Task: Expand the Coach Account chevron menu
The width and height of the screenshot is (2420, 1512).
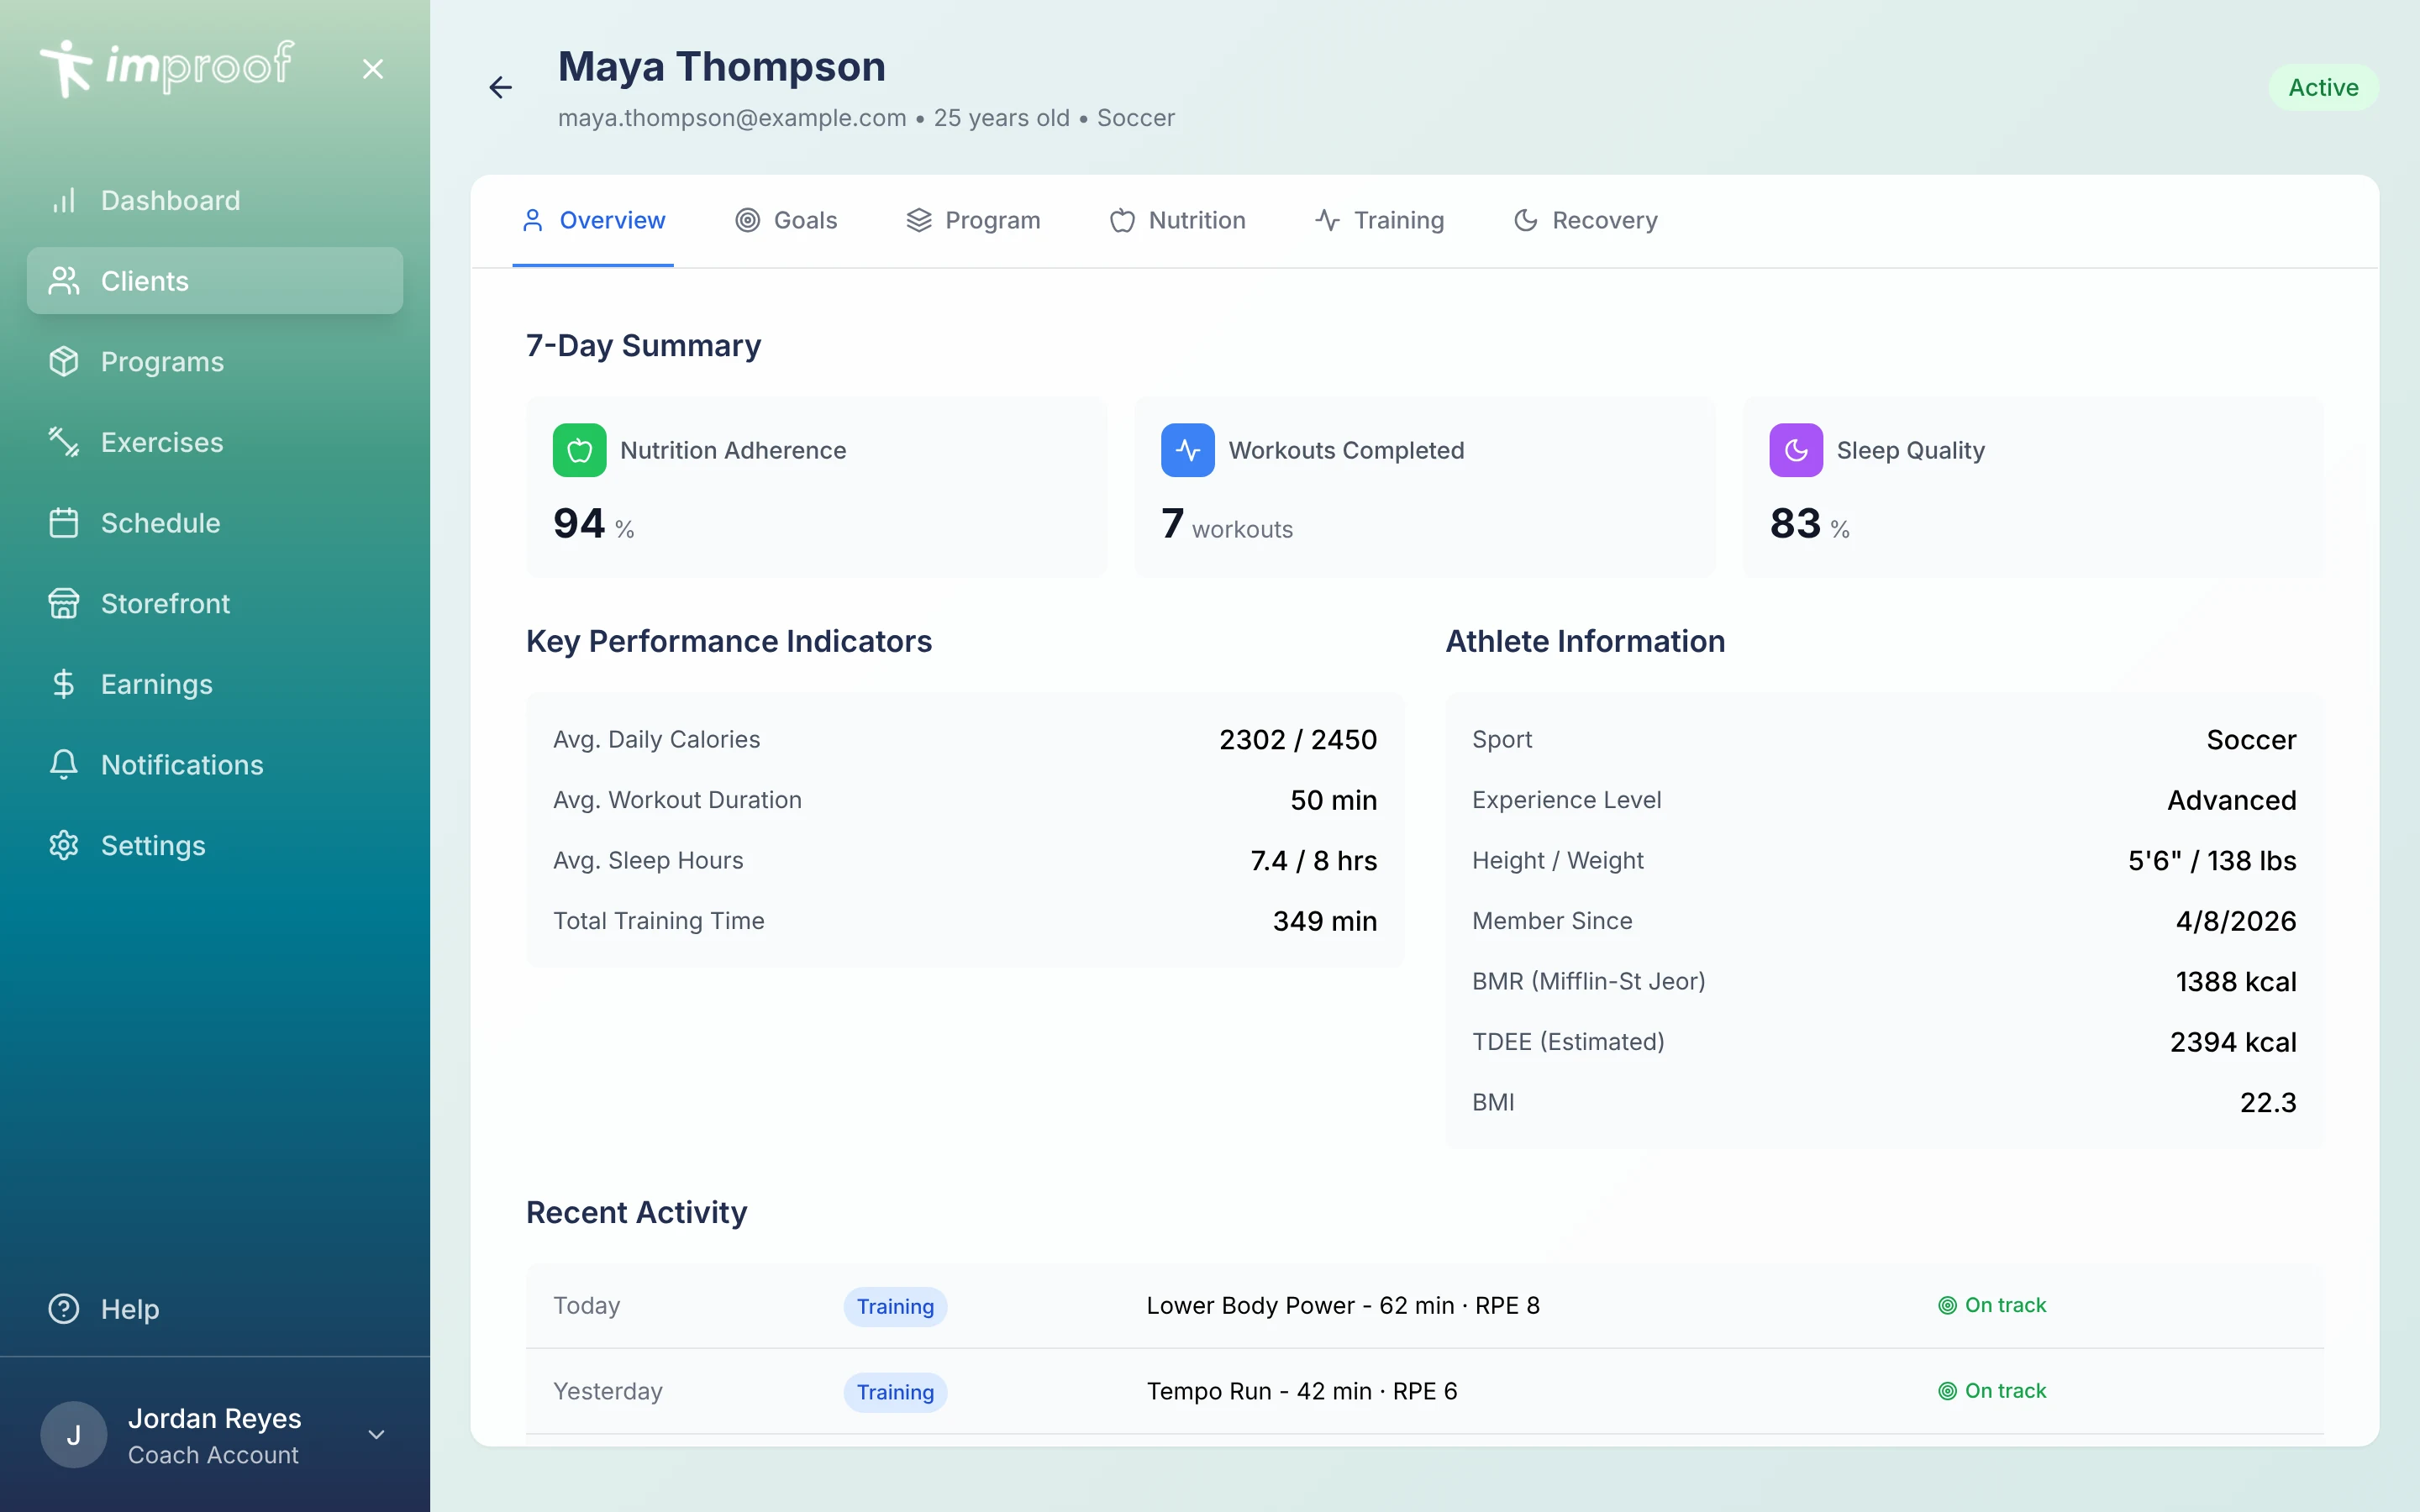Action: click(376, 1435)
